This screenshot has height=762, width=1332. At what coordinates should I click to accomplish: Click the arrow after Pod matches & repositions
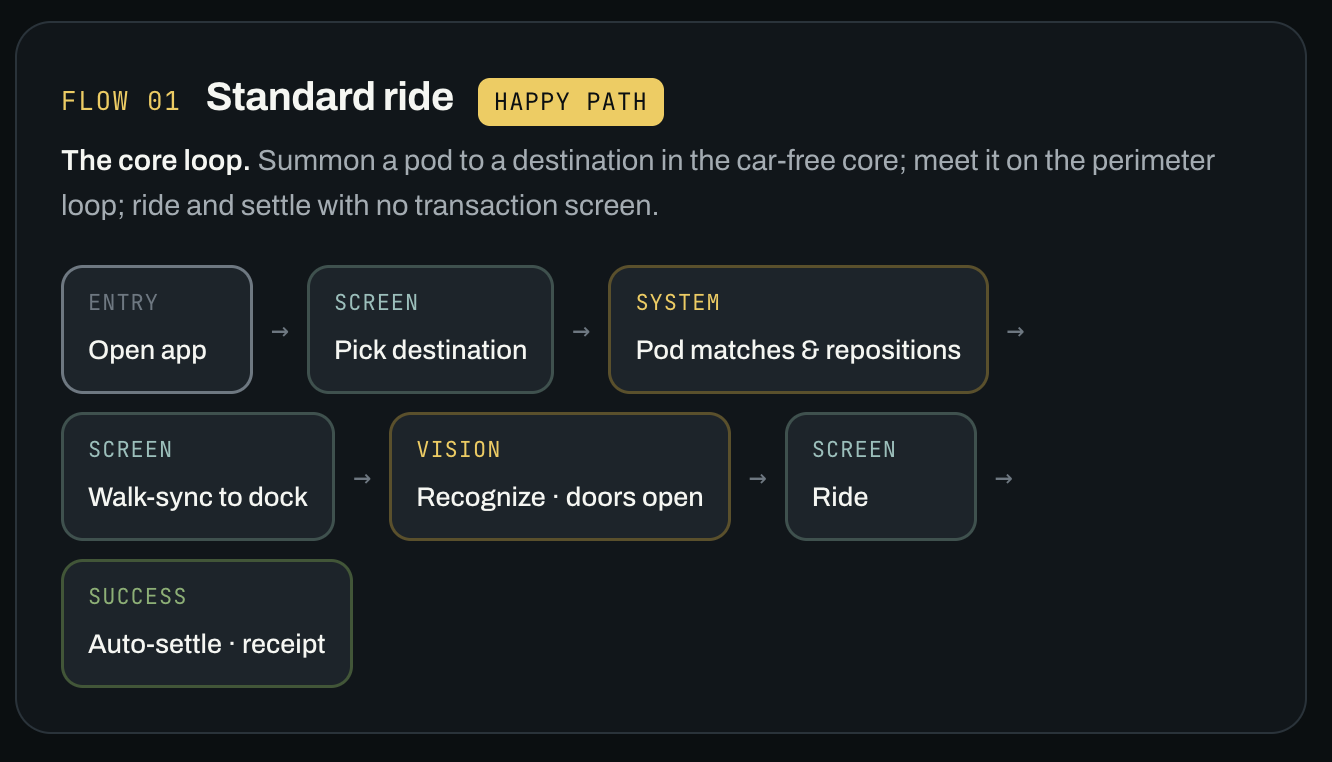click(1015, 331)
